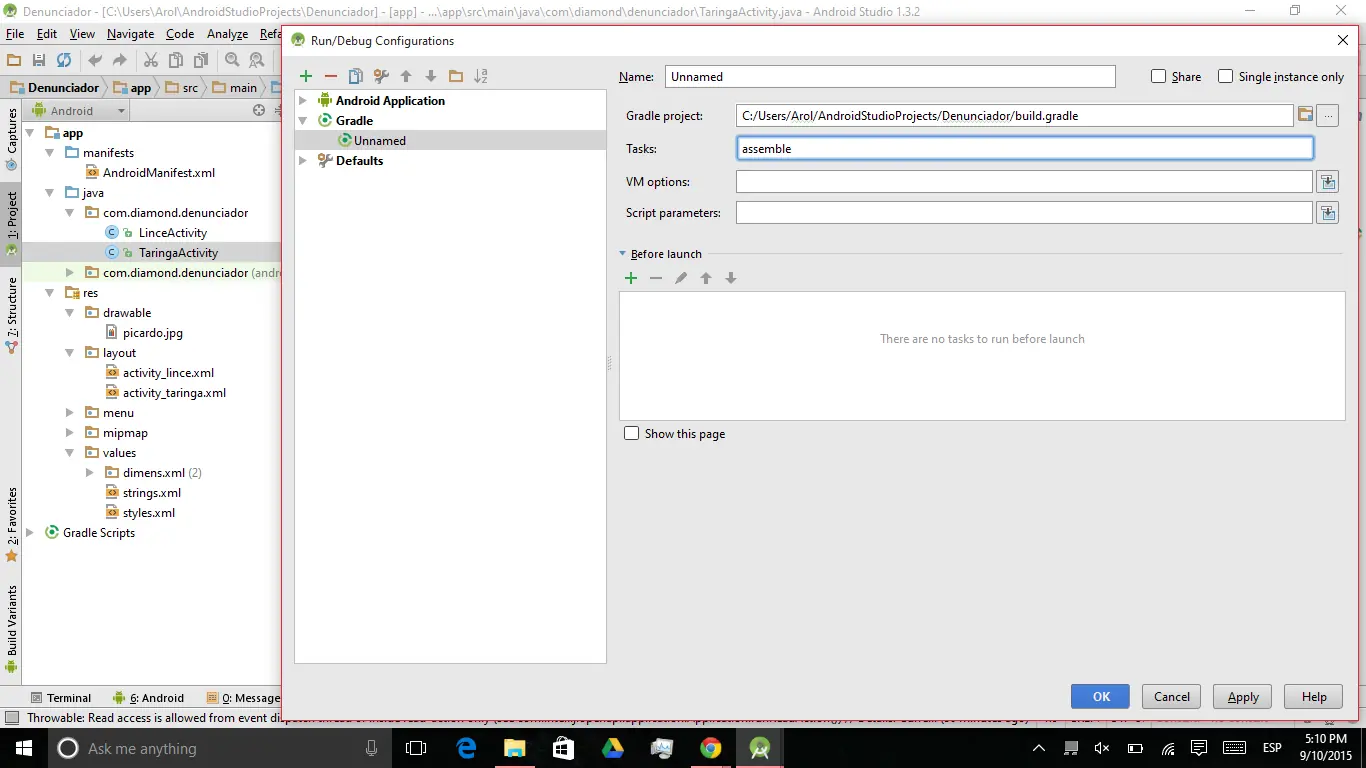Viewport: 1366px width, 768px height.
Task: Check the Show this page checkbox
Action: (631, 433)
